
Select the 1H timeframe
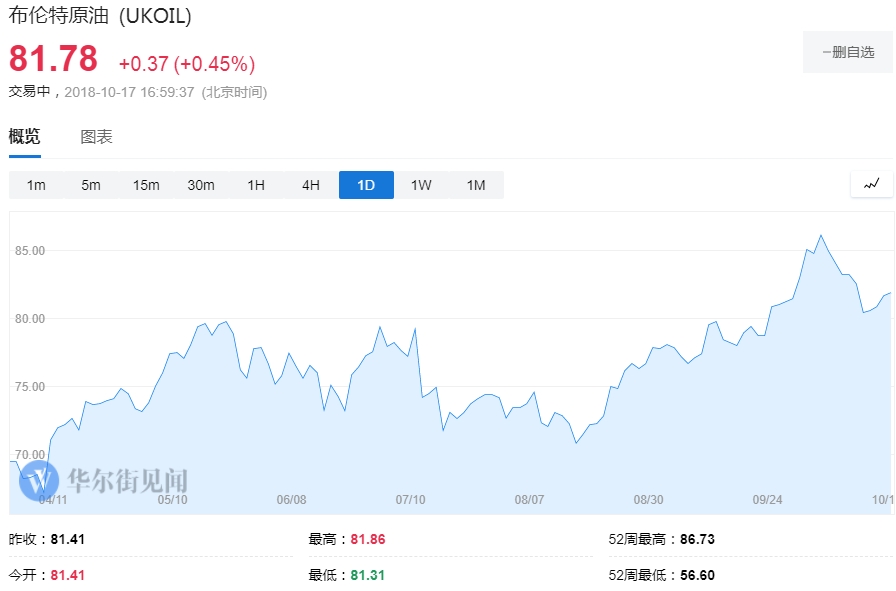point(256,185)
